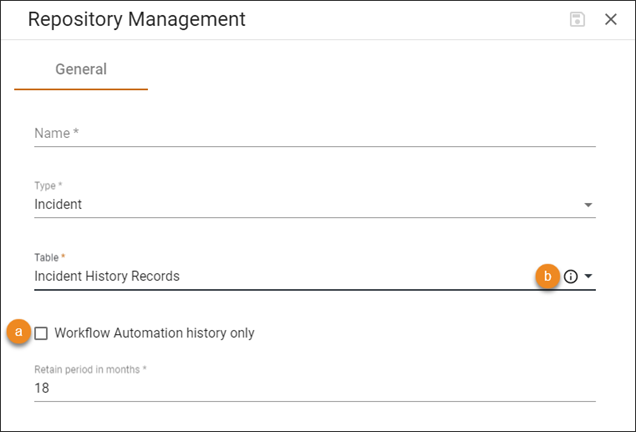Viewport: 636px width, 432px height.
Task: Enable Workflow Automation history only checkbox
Action: (41, 333)
